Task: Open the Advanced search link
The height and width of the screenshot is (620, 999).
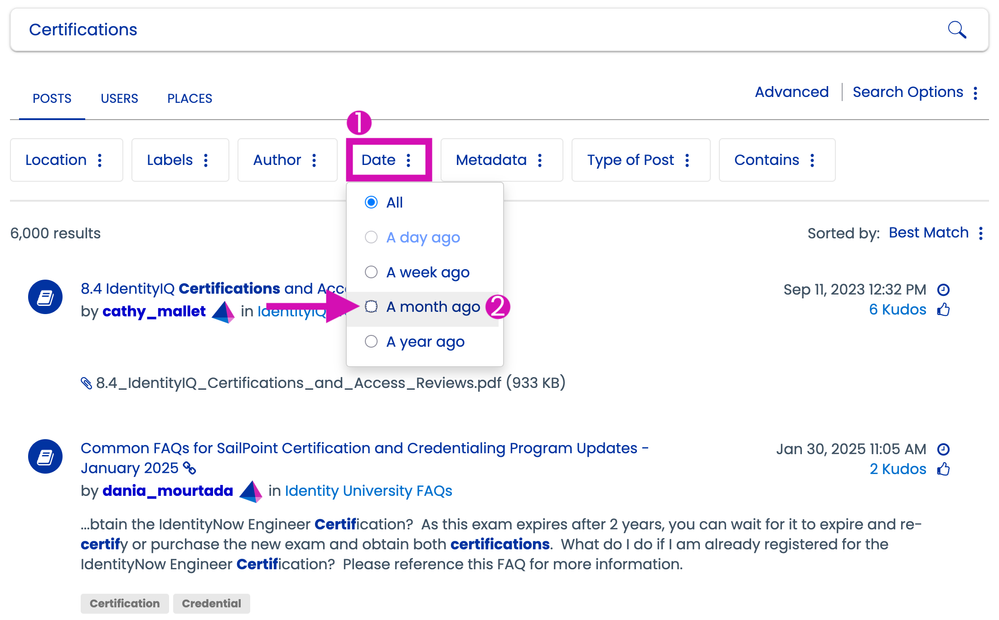Action: tap(791, 92)
